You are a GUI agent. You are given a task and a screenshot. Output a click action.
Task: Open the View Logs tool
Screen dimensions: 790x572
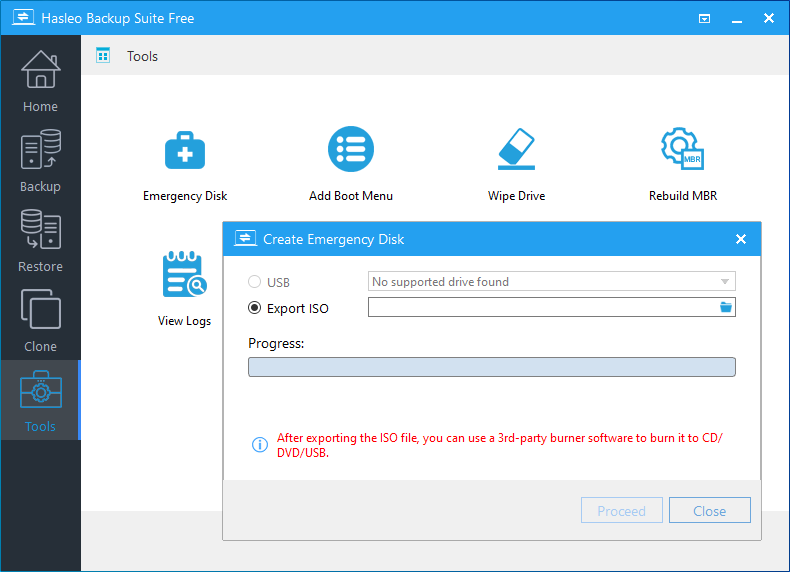[184, 289]
